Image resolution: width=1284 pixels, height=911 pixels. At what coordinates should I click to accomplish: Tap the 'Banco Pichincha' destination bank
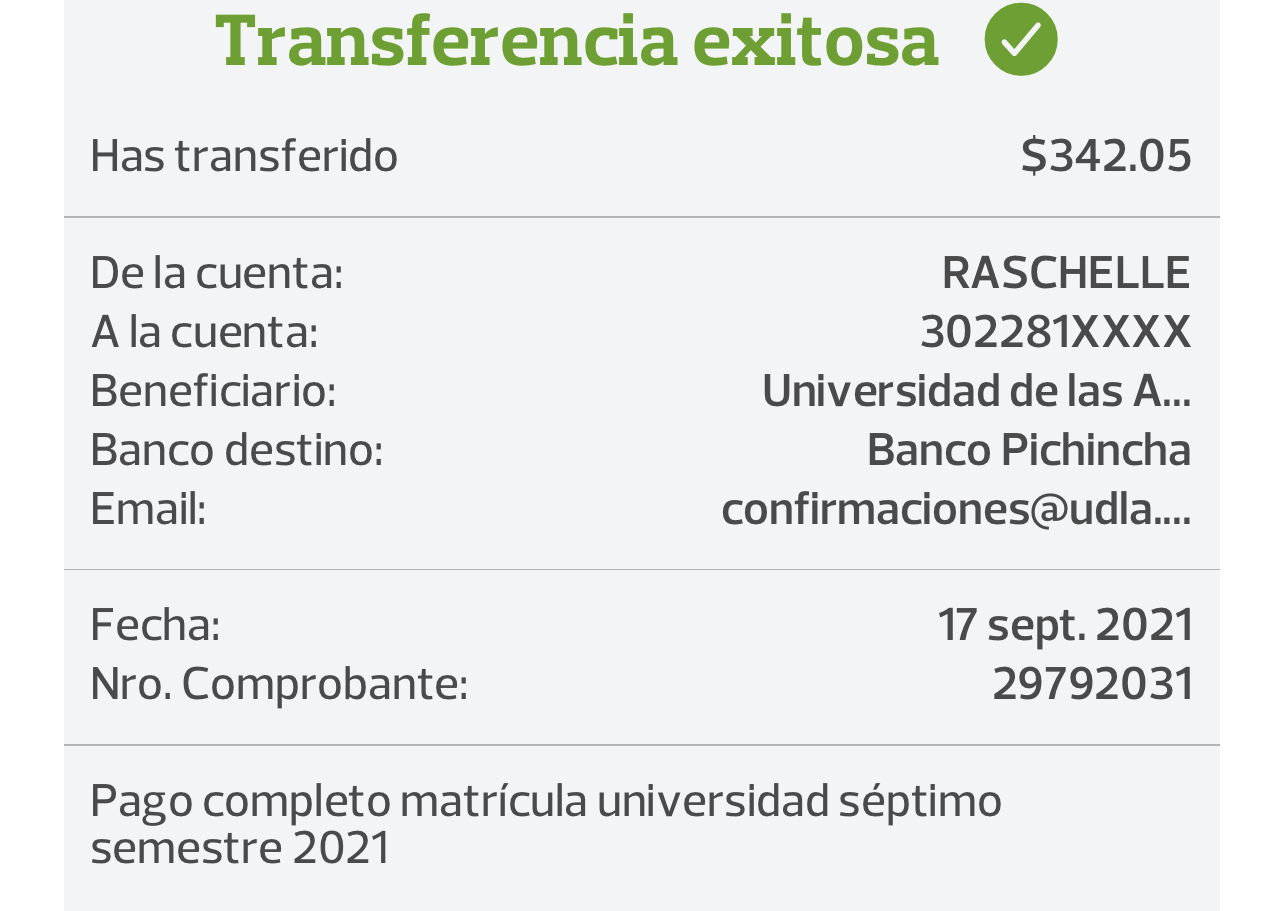(x=1028, y=450)
